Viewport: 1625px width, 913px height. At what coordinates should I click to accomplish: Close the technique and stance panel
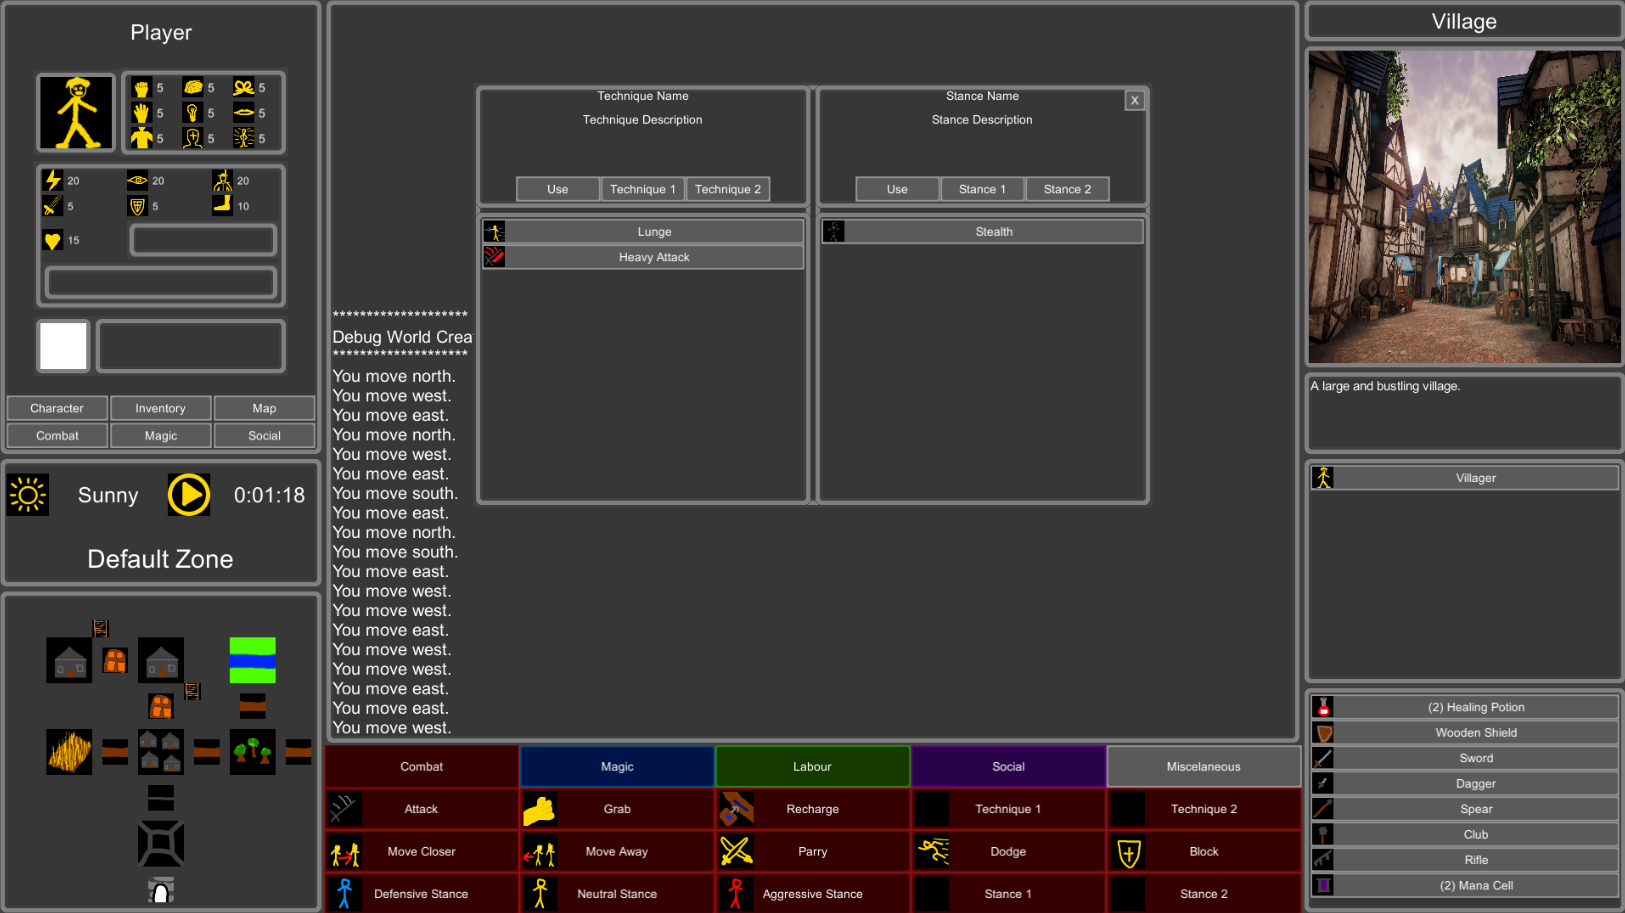(1134, 100)
